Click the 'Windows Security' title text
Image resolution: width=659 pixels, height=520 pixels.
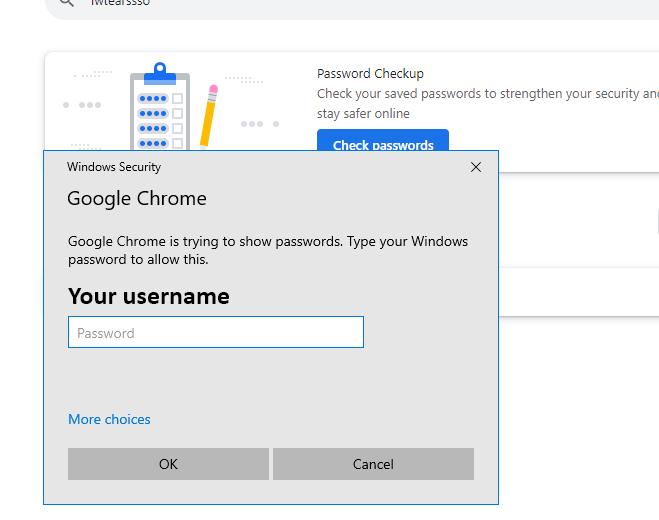pyautogui.click(x=114, y=167)
